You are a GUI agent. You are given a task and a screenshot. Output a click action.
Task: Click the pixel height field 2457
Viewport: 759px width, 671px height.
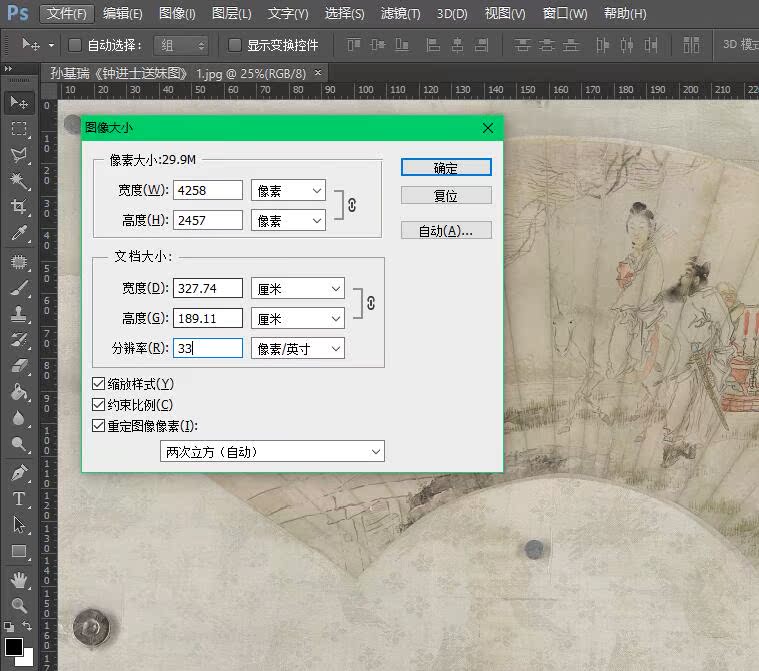click(x=208, y=220)
